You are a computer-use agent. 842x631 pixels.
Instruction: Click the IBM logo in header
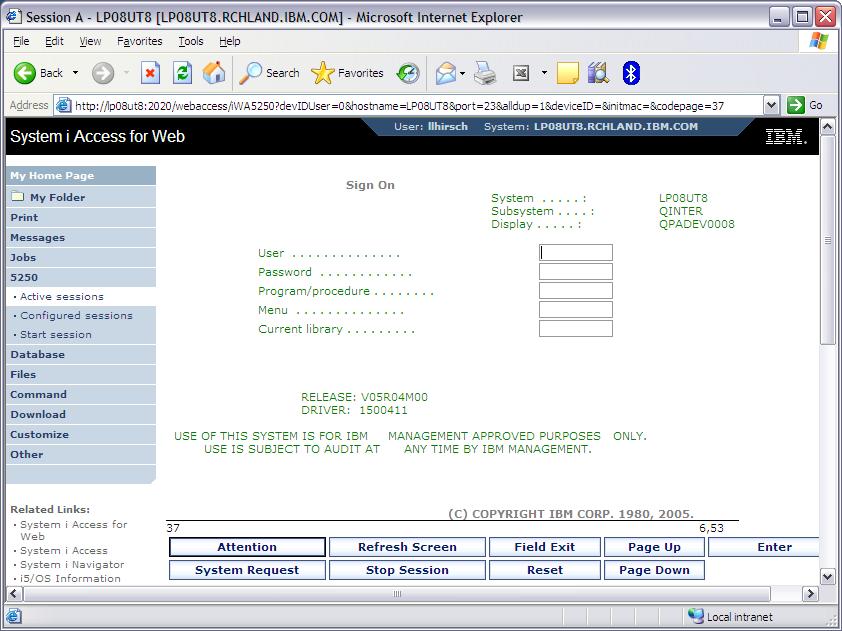coord(786,136)
